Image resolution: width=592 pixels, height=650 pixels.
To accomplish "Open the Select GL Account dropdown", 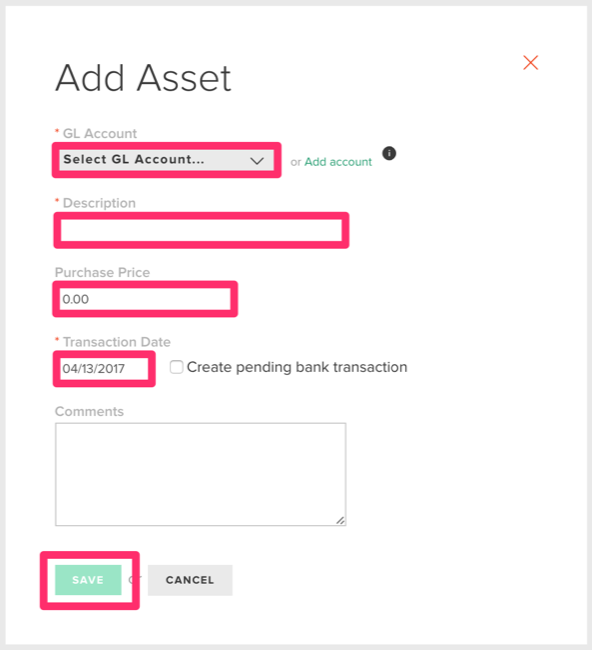I will click(x=167, y=160).
